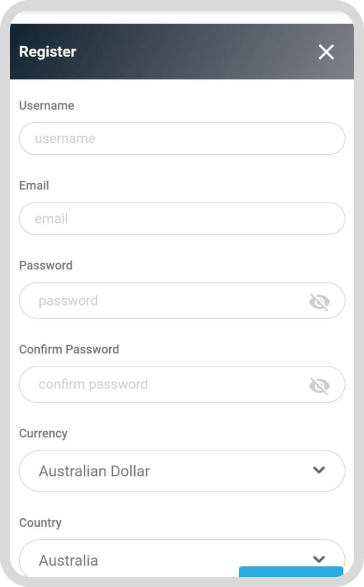
Task: Open the Australian Dollar currency dropdown
Action: pyautogui.click(x=182, y=471)
